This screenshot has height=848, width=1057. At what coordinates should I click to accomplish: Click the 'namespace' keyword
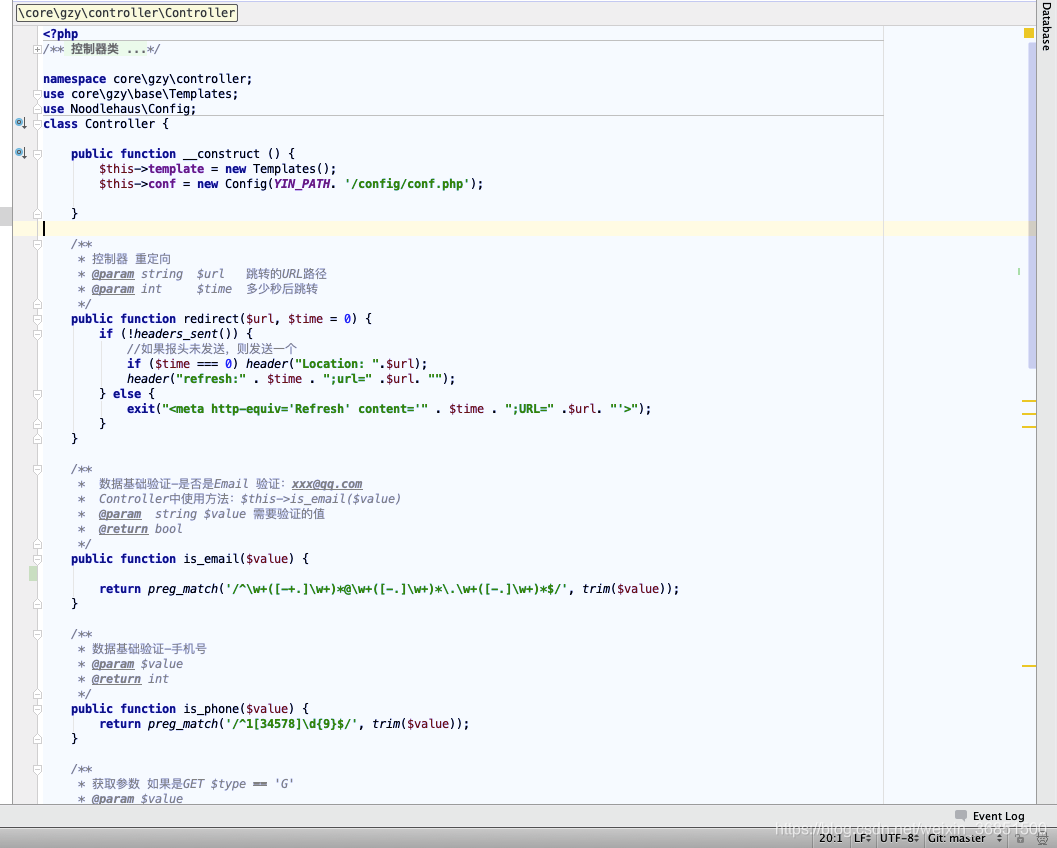coord(74,79)
